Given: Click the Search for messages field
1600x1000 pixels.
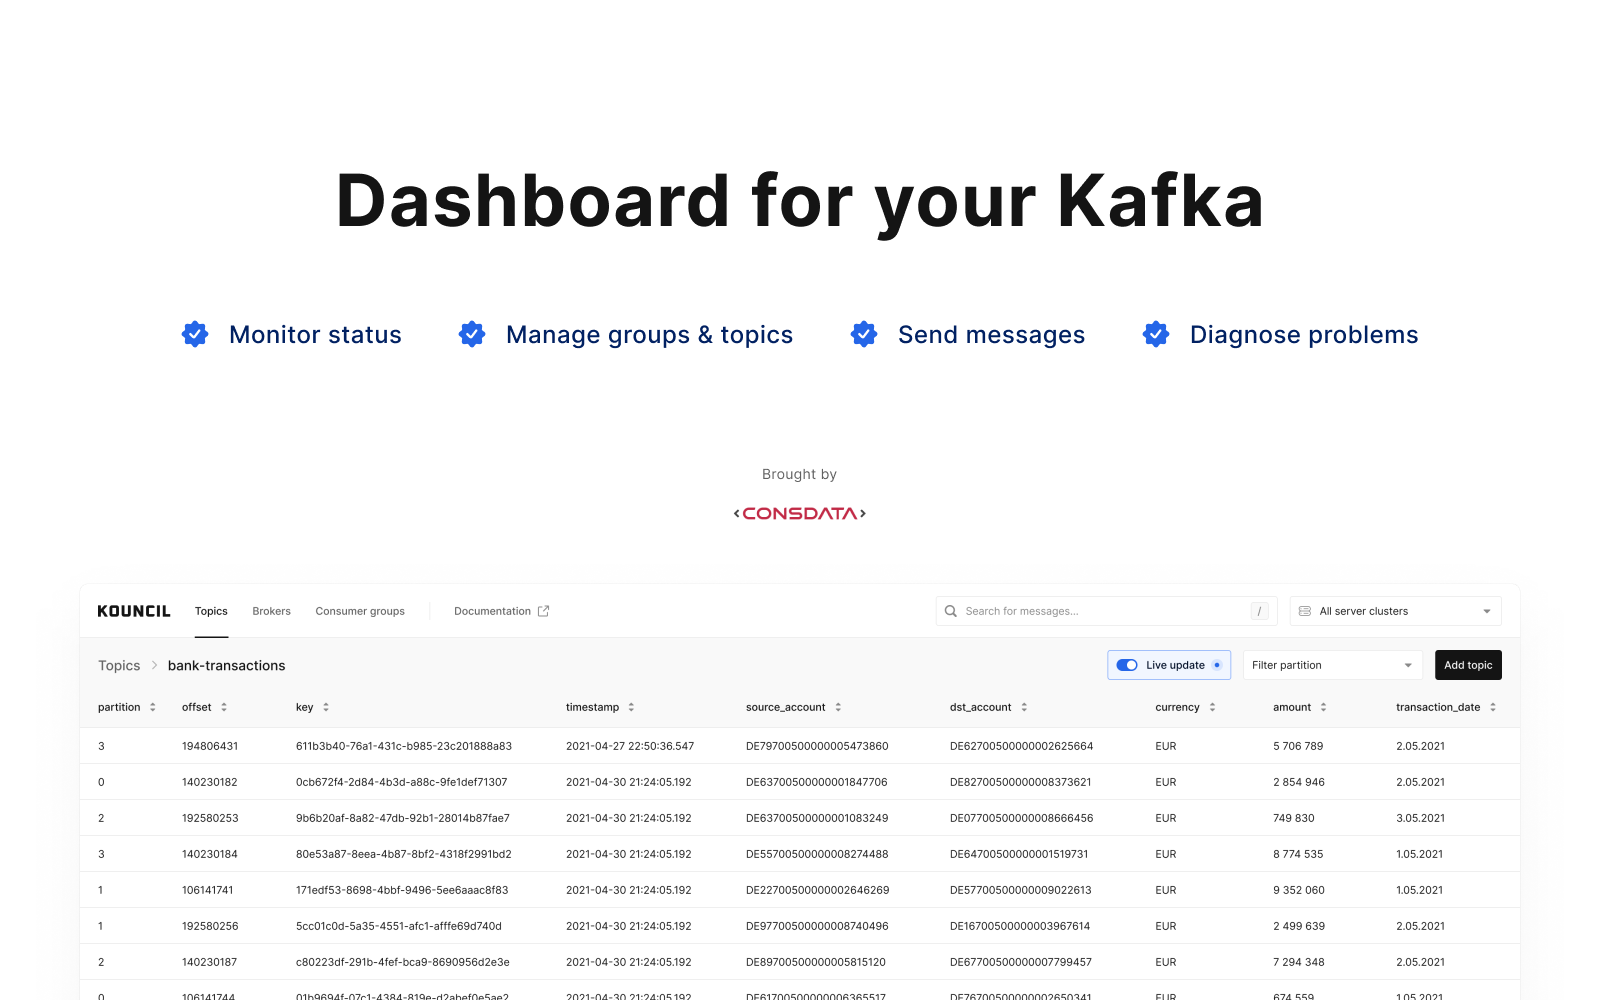Looking at the screenshot, I should click(x=1106, y=611).
